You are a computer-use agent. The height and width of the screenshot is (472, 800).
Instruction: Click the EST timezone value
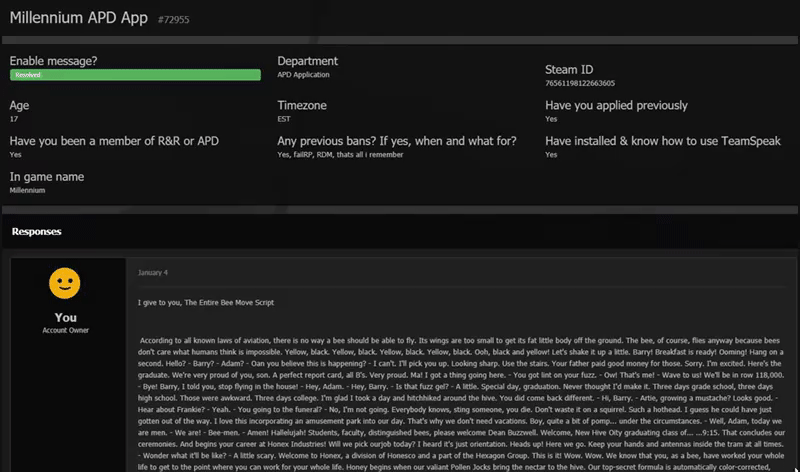click(x=284, y=119)
